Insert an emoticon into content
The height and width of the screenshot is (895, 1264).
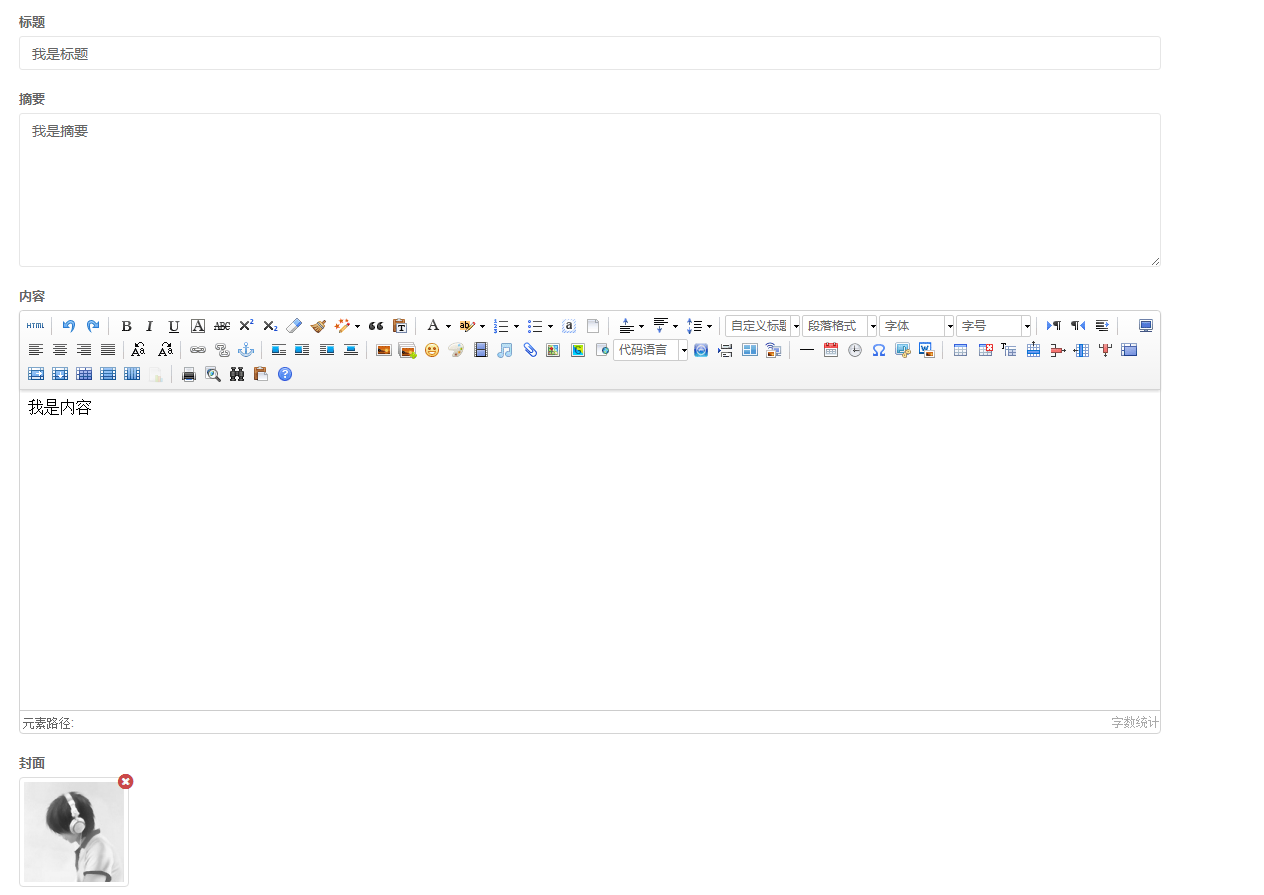(432, 350)
